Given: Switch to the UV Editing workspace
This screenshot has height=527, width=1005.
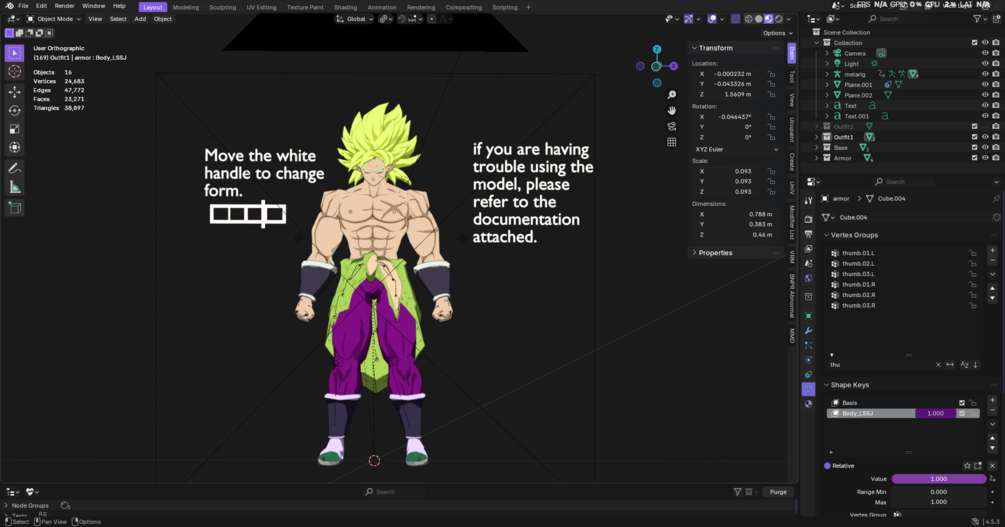Looking at the screenshot, I should pos(262,7).
